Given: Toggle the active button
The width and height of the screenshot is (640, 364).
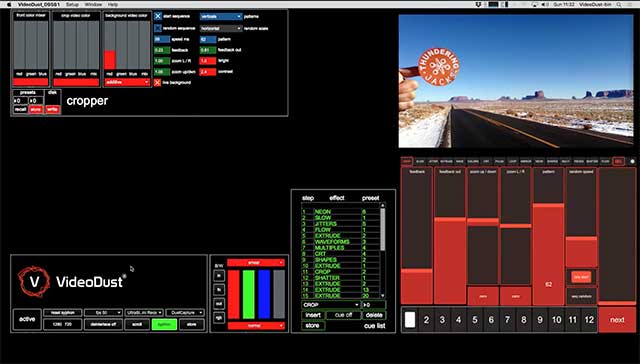Looking at the screenshot, I should point(27,319).
